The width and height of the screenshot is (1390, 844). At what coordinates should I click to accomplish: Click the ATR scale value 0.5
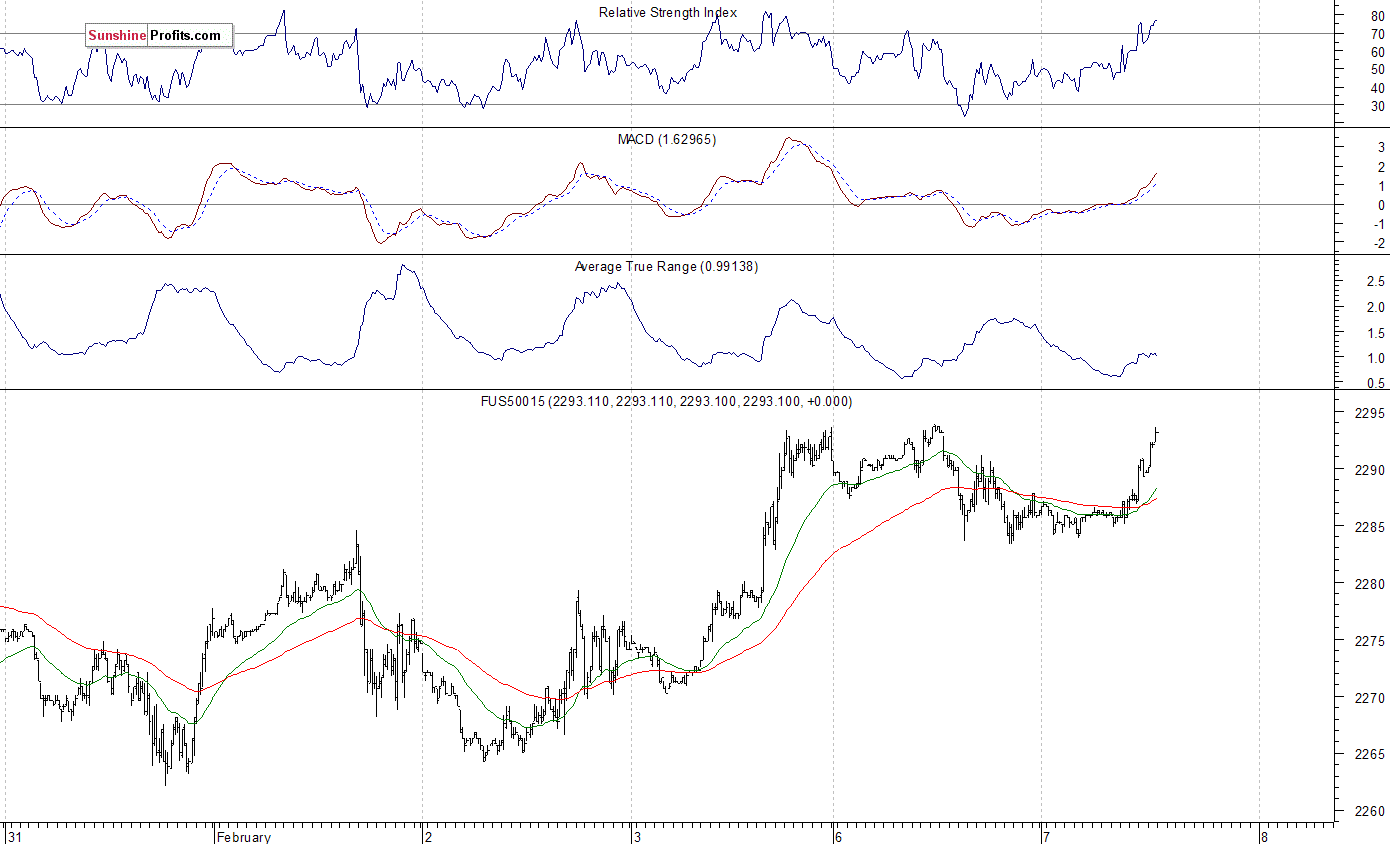[x=1376, y=383]
